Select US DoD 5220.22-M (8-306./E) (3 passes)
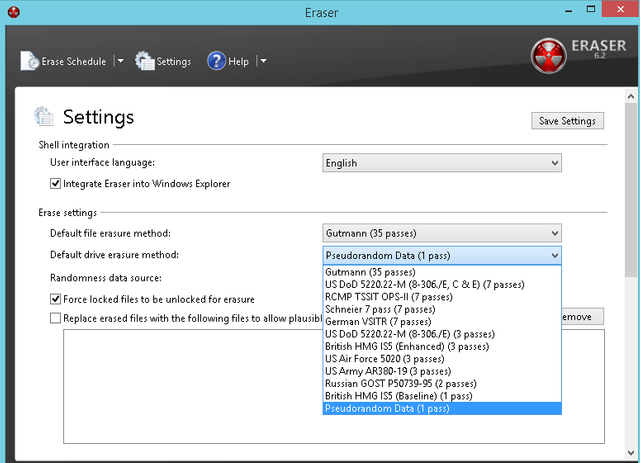 click(442, 334)
